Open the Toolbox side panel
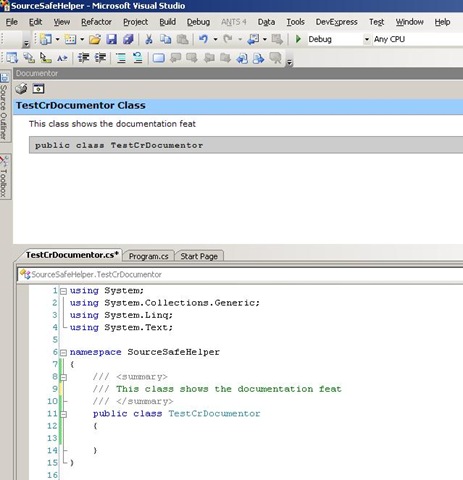This screenshot has height=480, width=463. [x=4, y=177]
